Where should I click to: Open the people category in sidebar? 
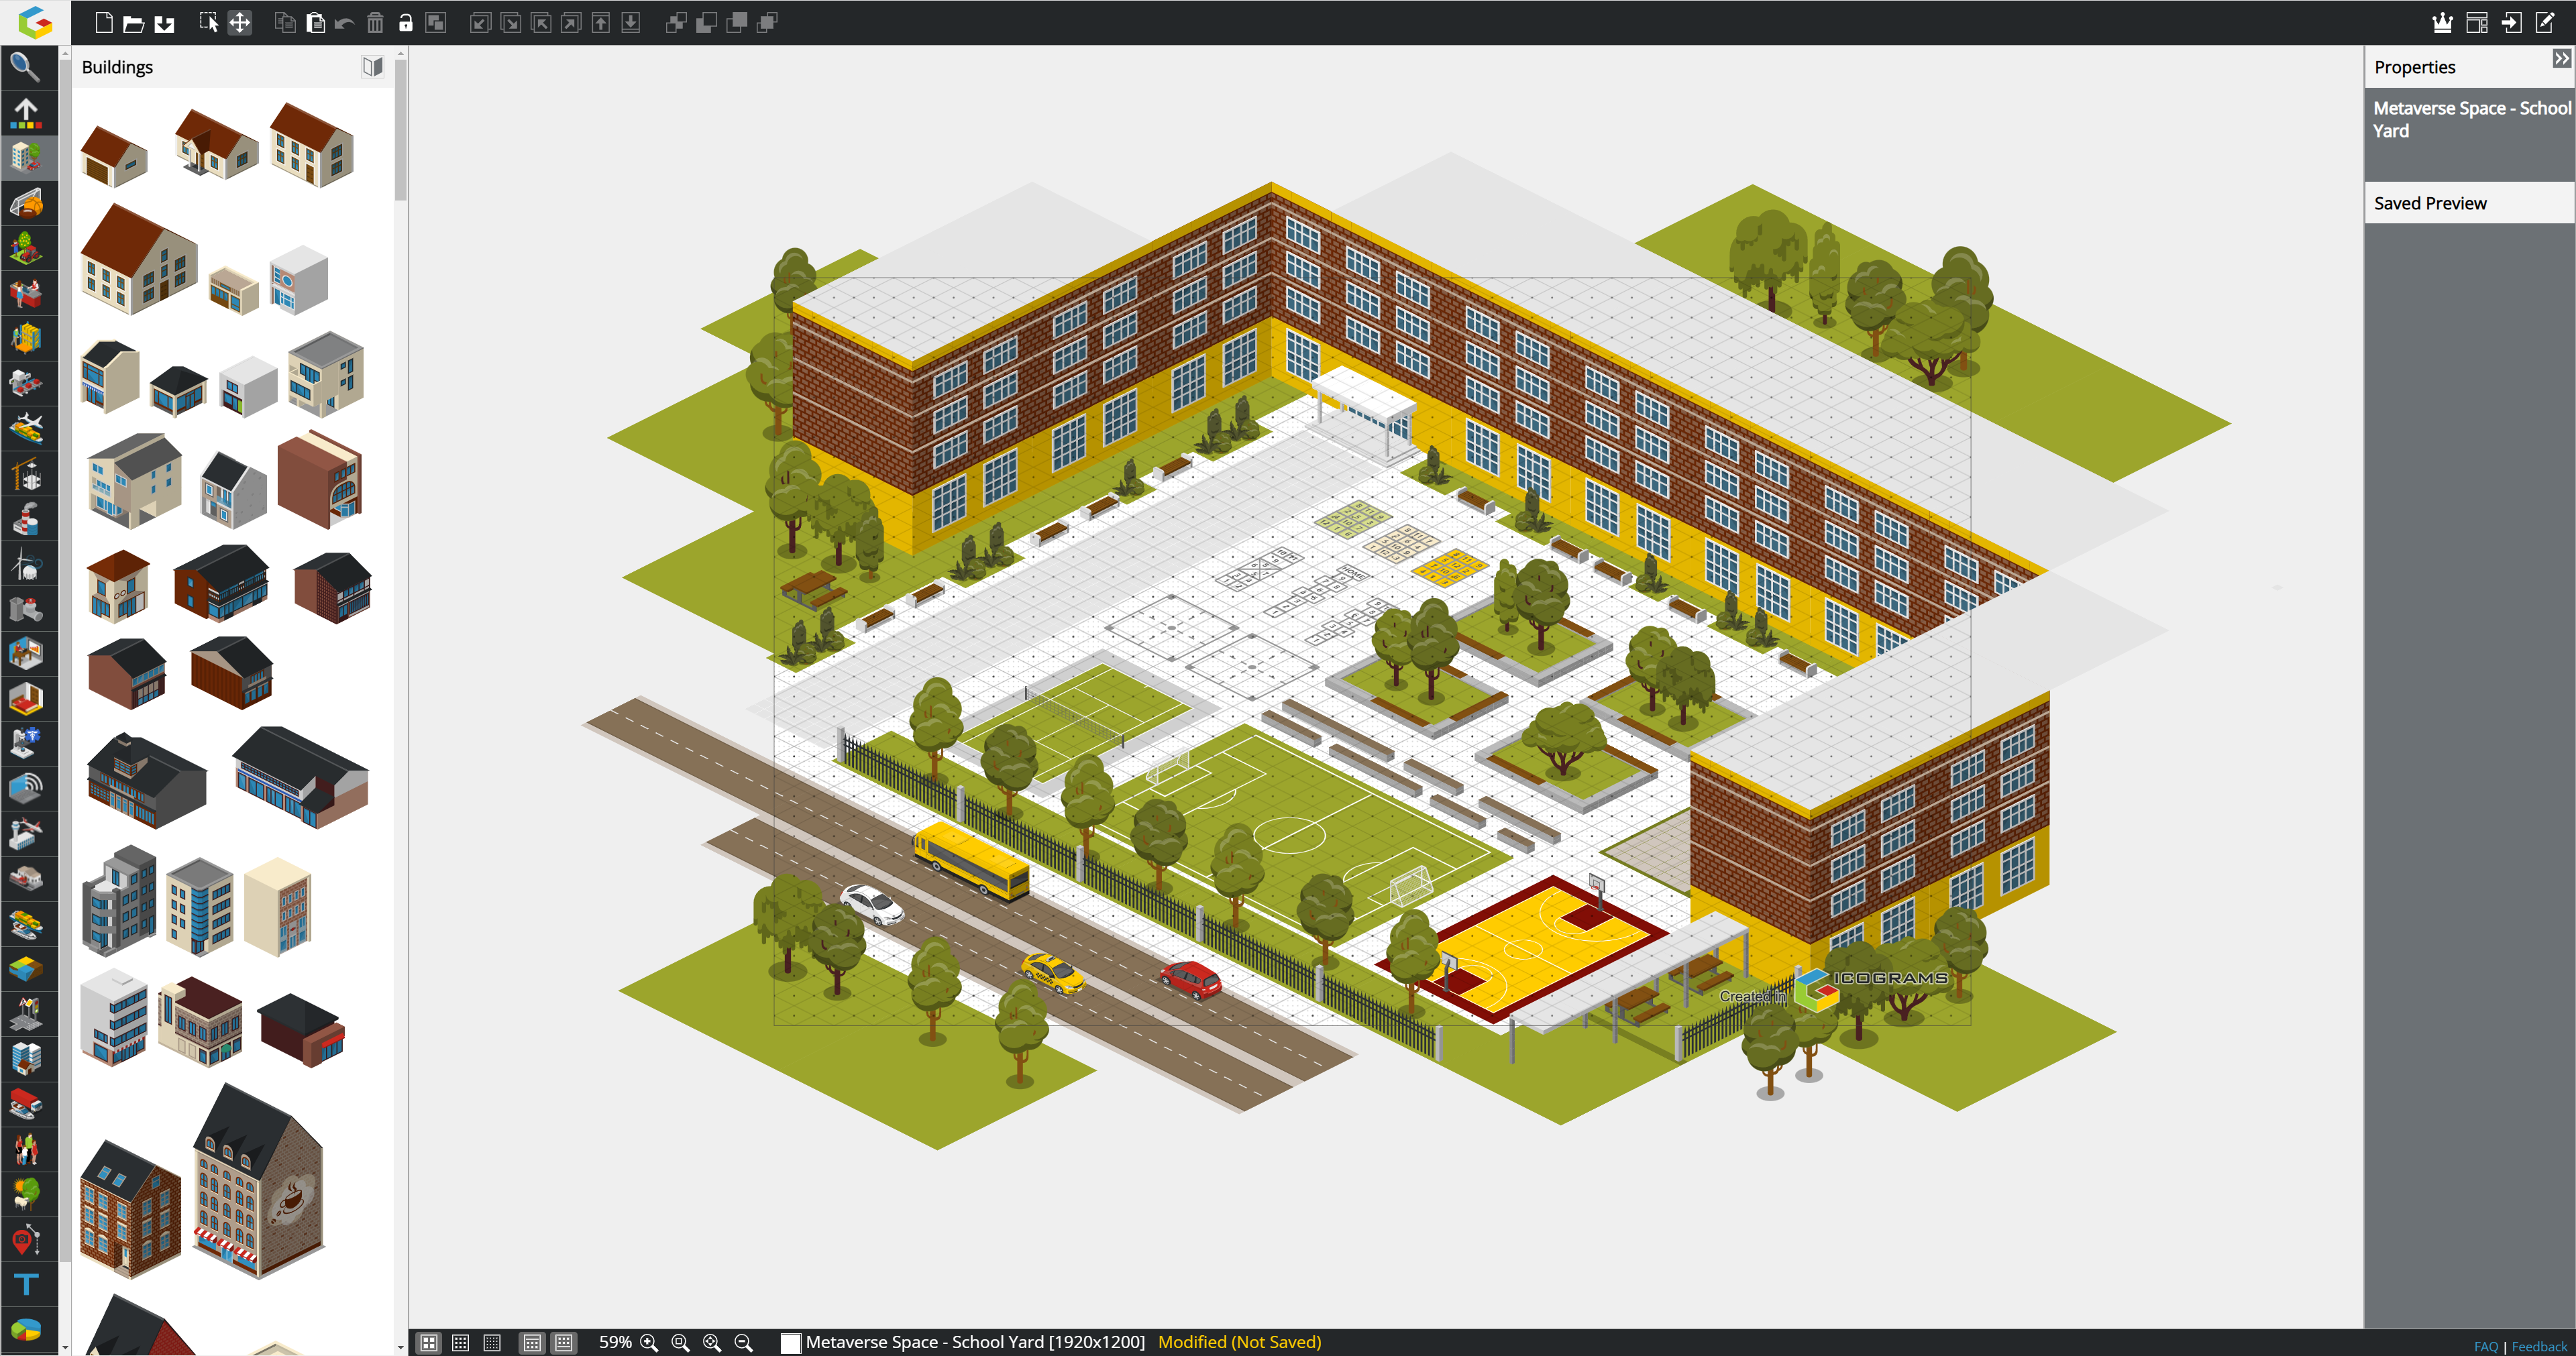click(x=25, y=1150)
